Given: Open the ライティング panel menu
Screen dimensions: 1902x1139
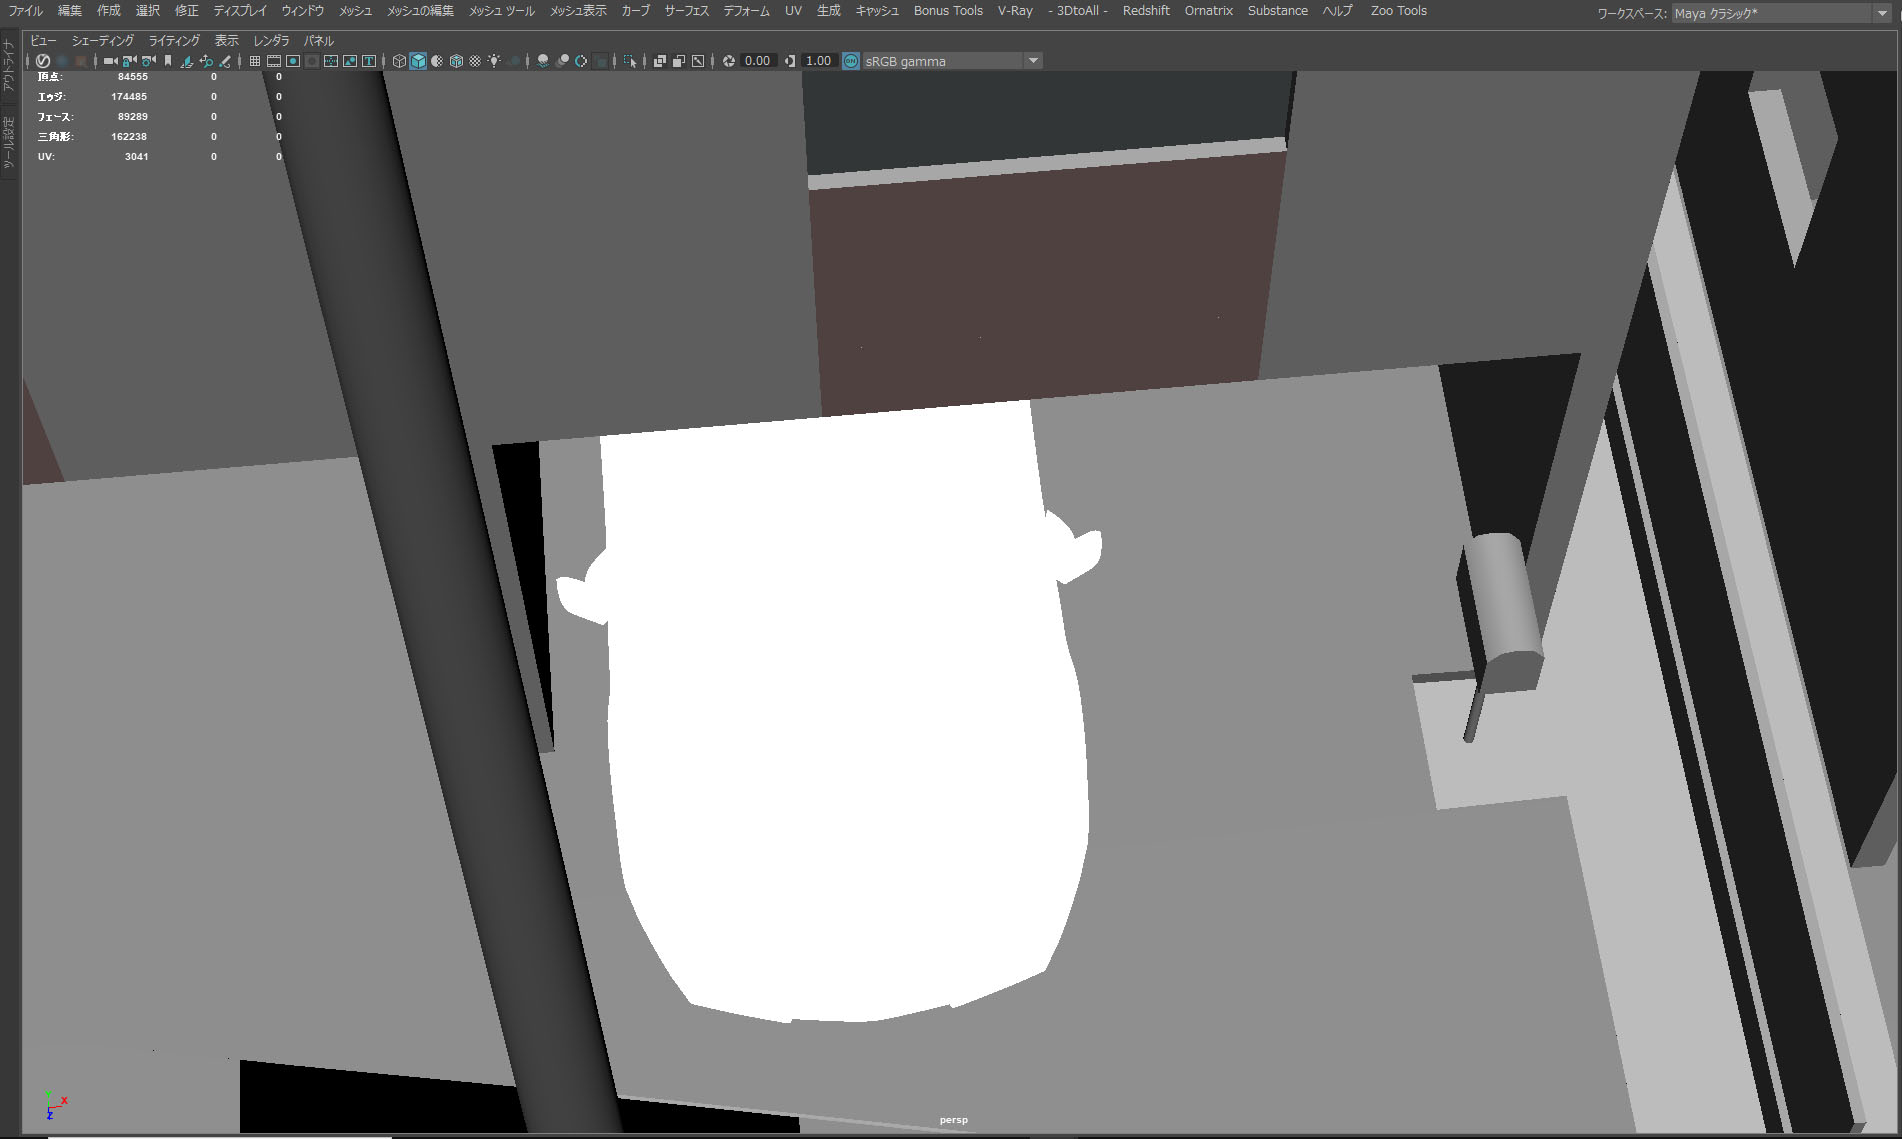Looking at the screenshot, I should 174,41.
